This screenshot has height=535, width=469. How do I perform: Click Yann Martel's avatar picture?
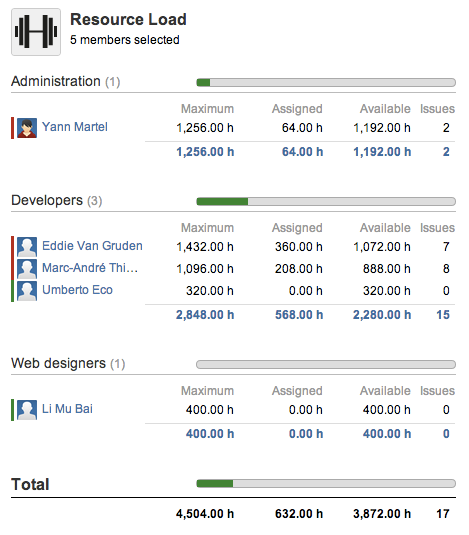point(27,128)
